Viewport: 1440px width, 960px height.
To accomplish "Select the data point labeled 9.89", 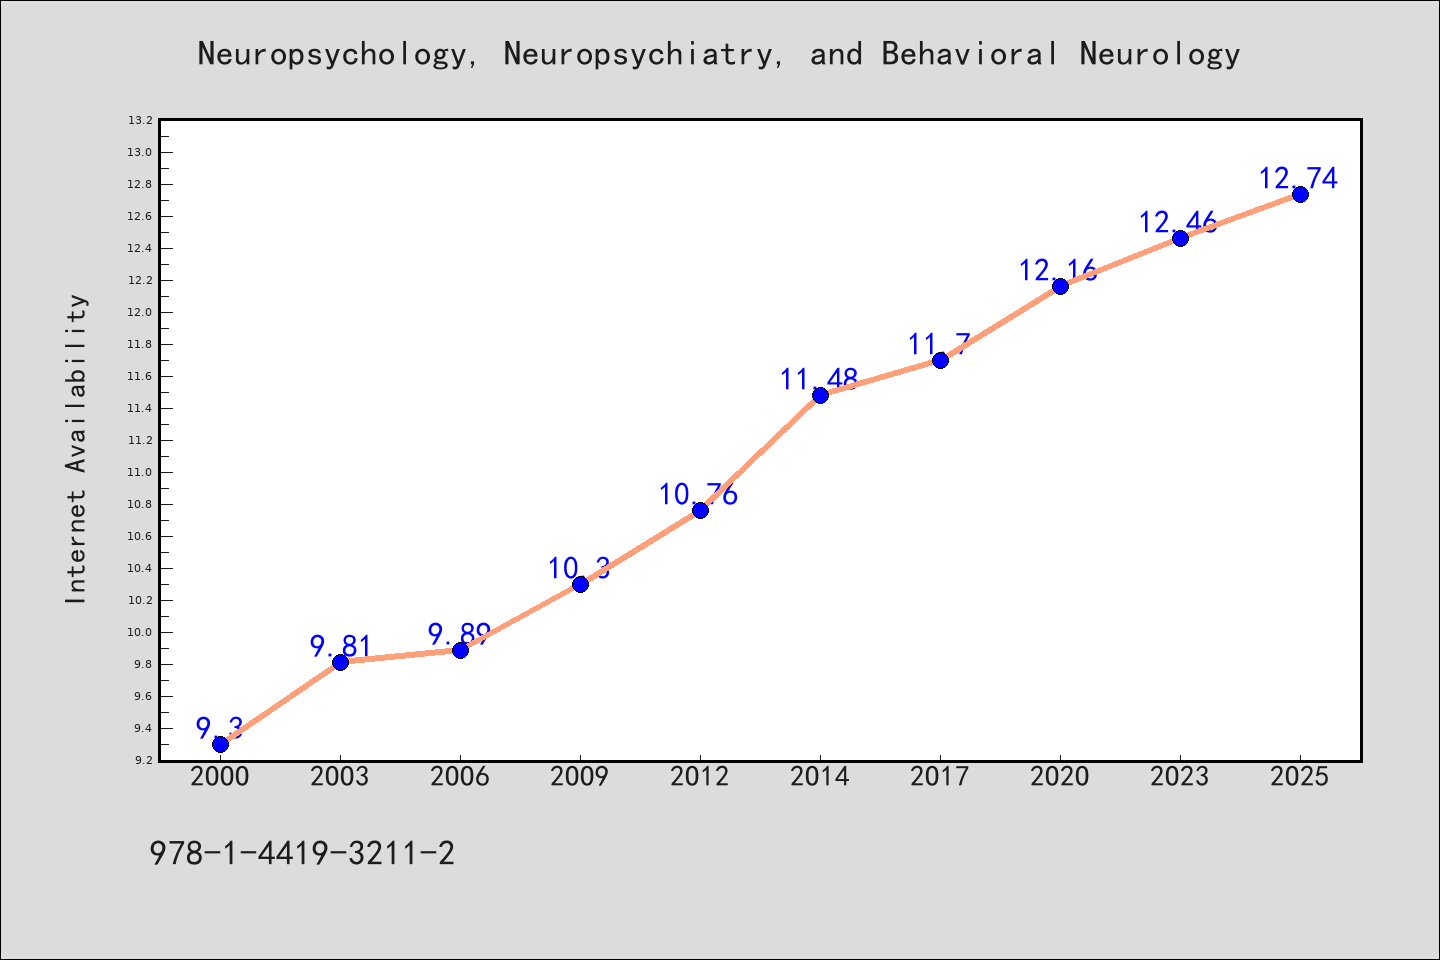I will click(460, 650).
